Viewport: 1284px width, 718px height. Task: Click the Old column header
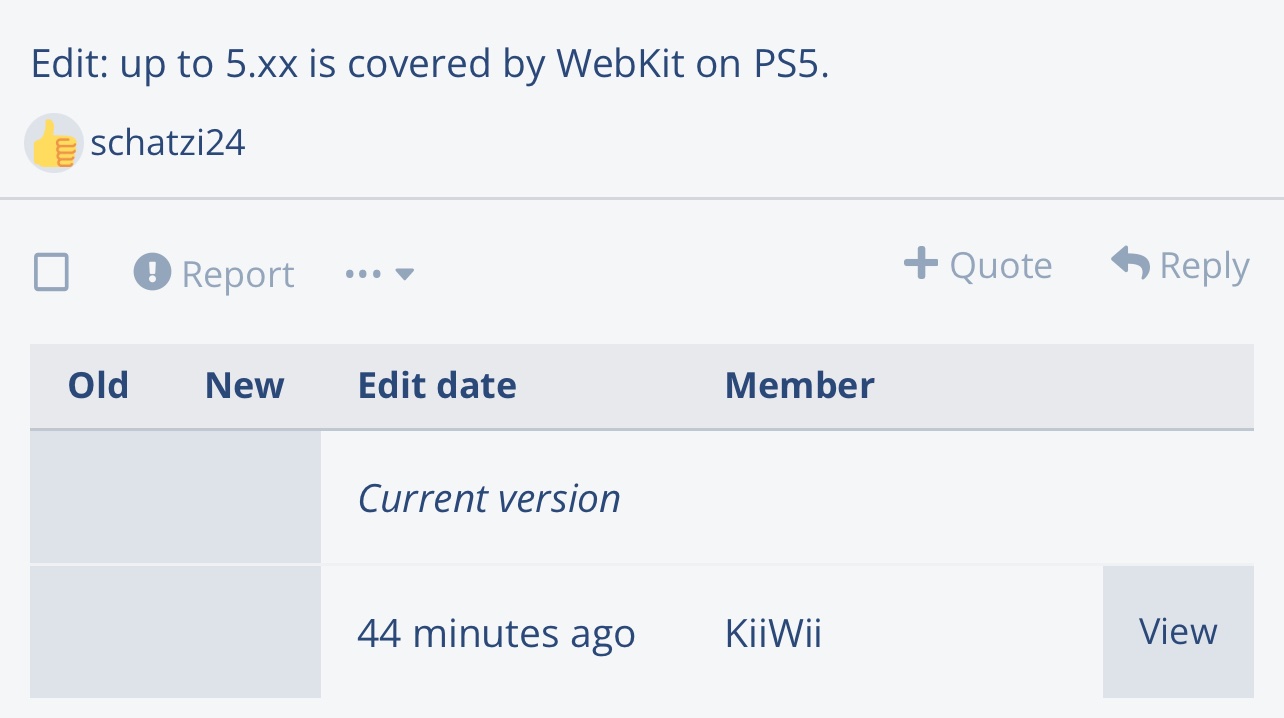(98, 386)
